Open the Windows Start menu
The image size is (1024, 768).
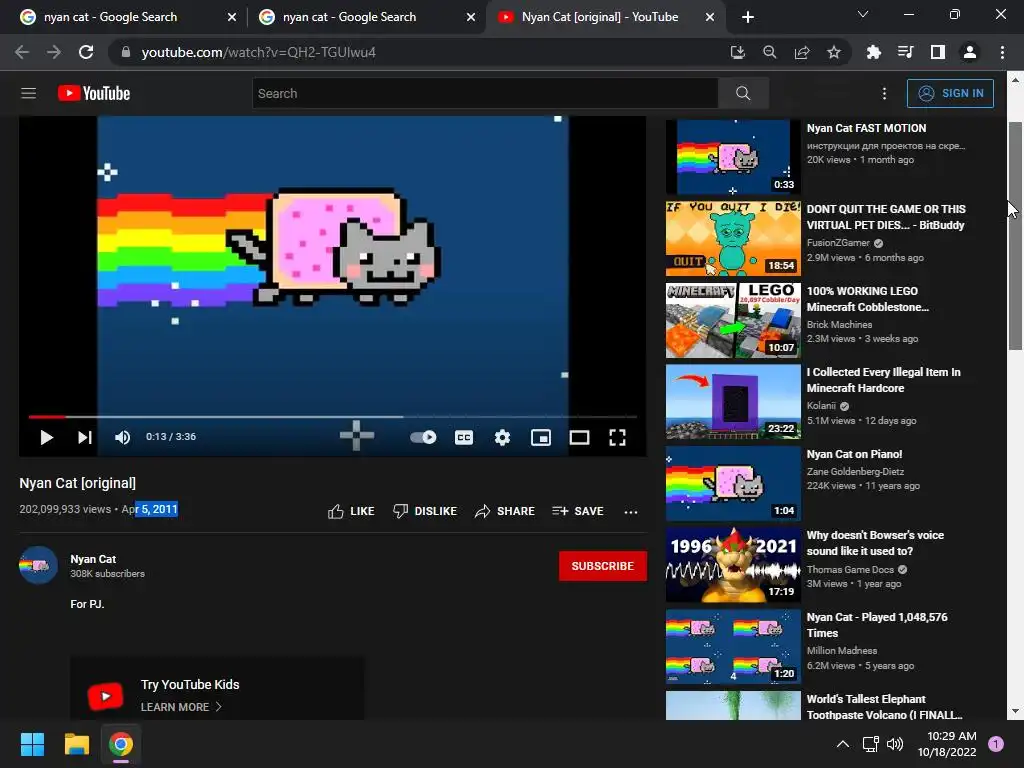(x=32, y=744)
